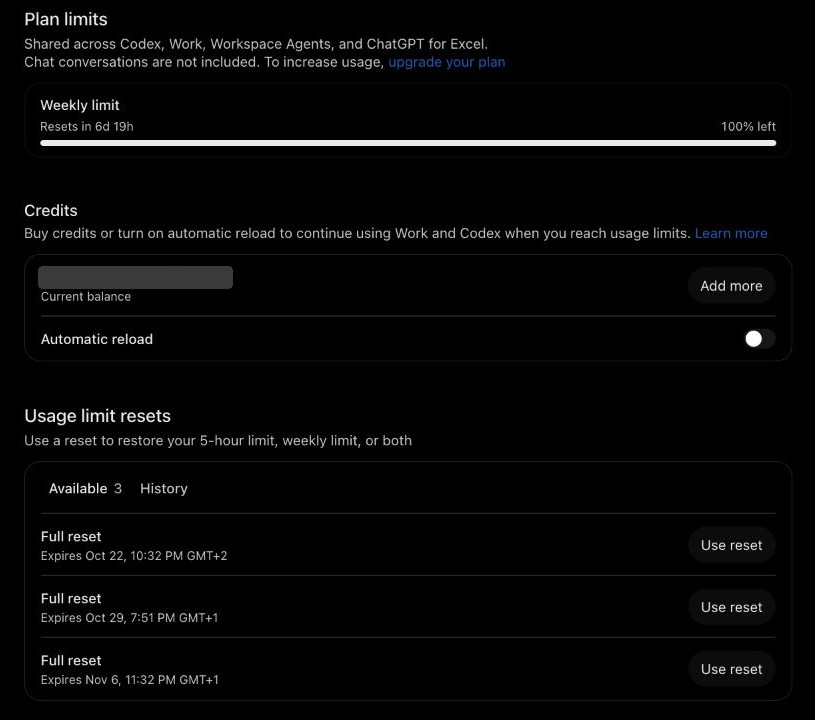Click the redacted Current balance value

point(136,278)
